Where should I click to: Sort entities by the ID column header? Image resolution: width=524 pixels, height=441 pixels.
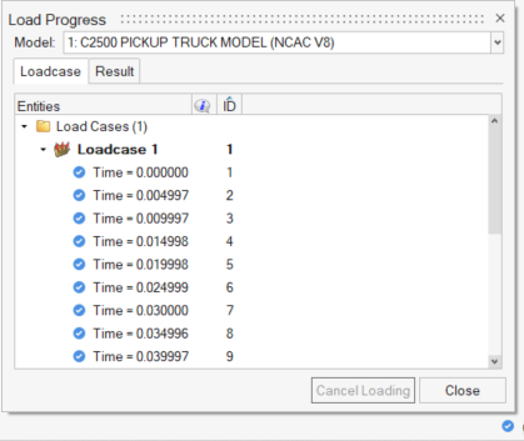pyautogui.click(x=229, y=105)
